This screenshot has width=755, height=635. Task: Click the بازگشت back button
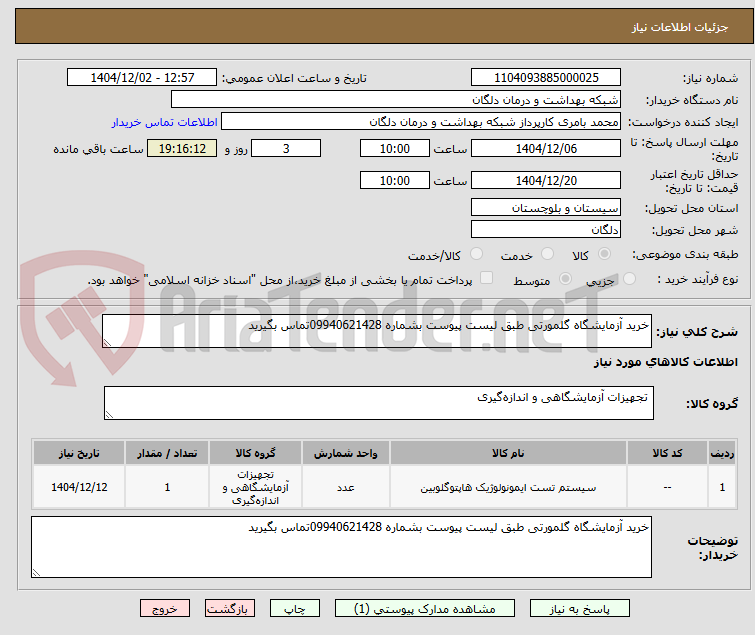229,609
